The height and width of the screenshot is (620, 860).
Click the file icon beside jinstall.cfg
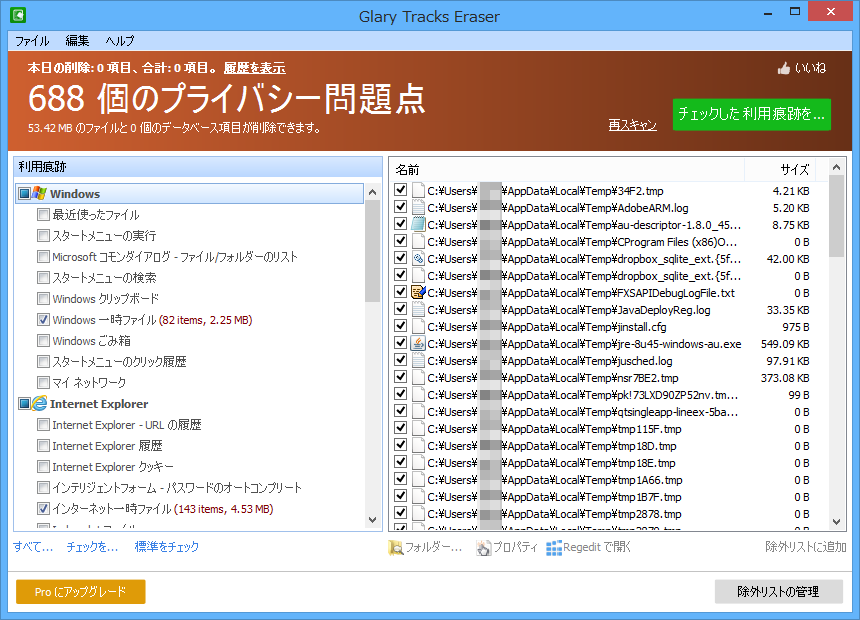click(418, 326)
